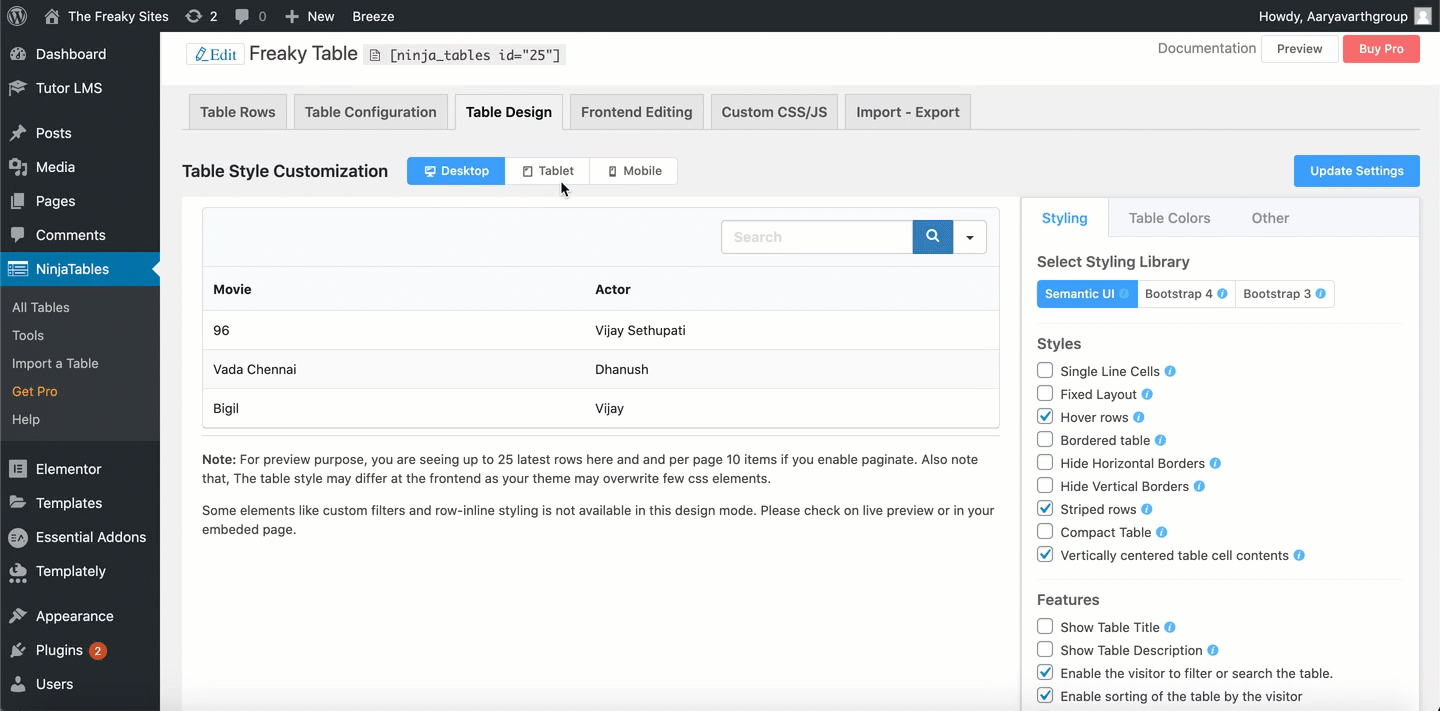Screen dimensions: 1440x711
Task: Click the Essential Addons icon
Action: click(17, 537)
